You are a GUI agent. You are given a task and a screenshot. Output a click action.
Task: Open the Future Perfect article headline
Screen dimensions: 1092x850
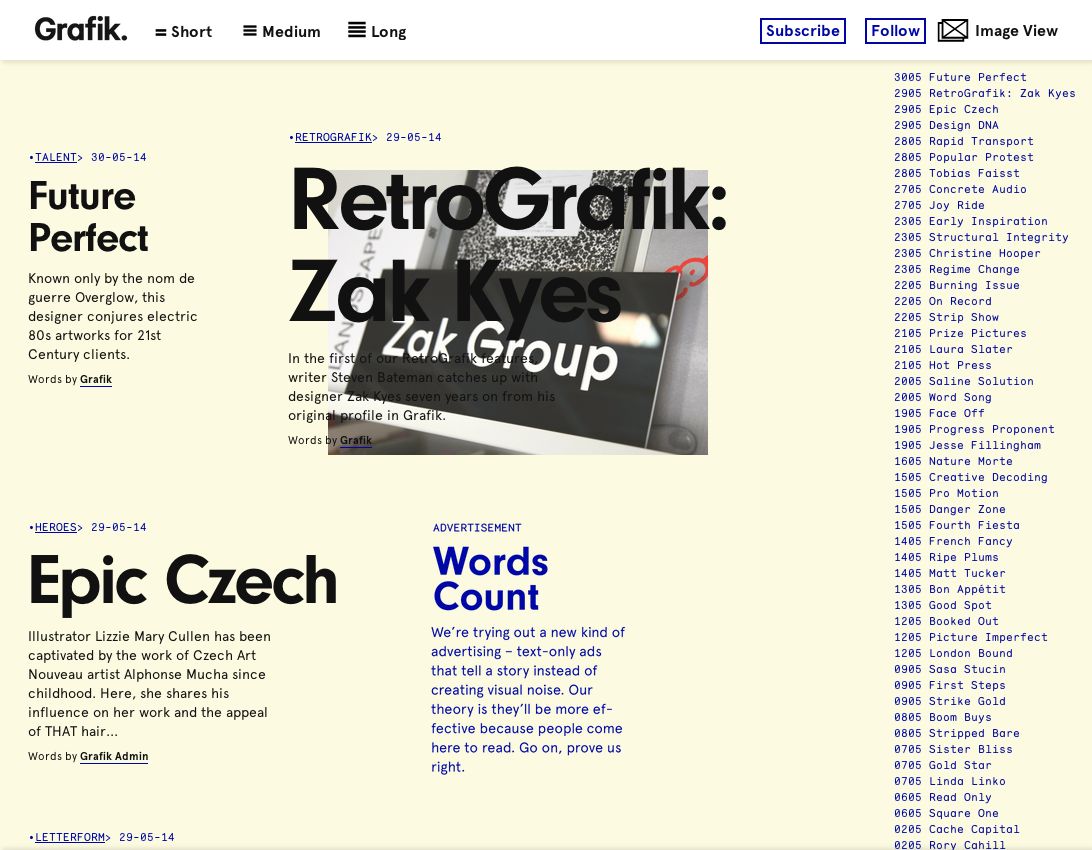(88, 217)
